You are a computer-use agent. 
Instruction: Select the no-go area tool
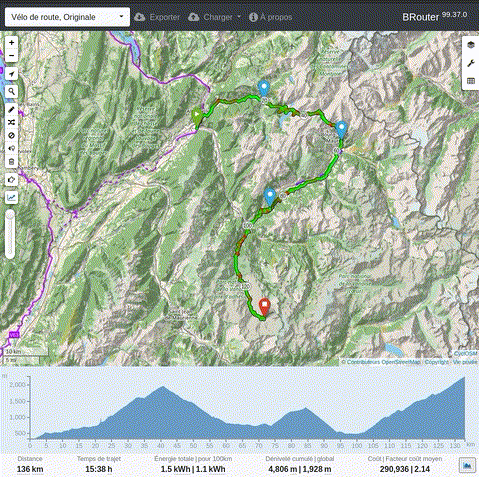point(11,135)
